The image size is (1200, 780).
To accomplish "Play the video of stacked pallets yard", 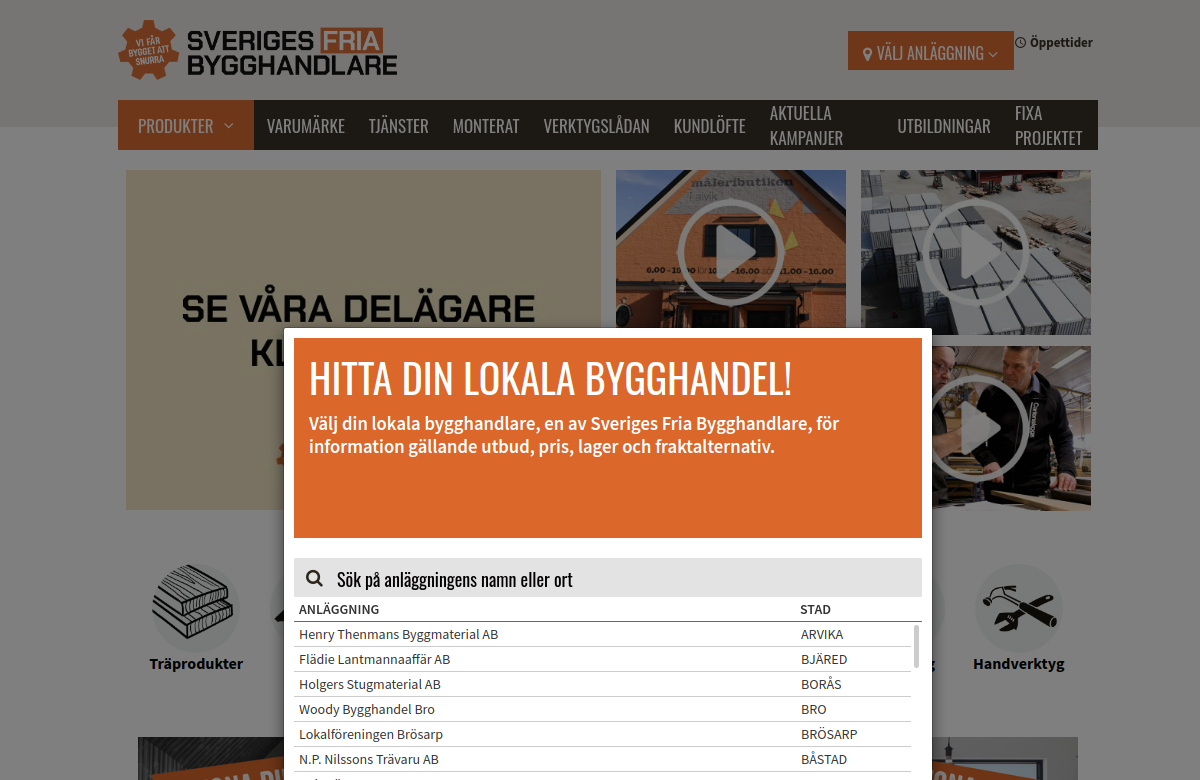I will pos(976,251).
